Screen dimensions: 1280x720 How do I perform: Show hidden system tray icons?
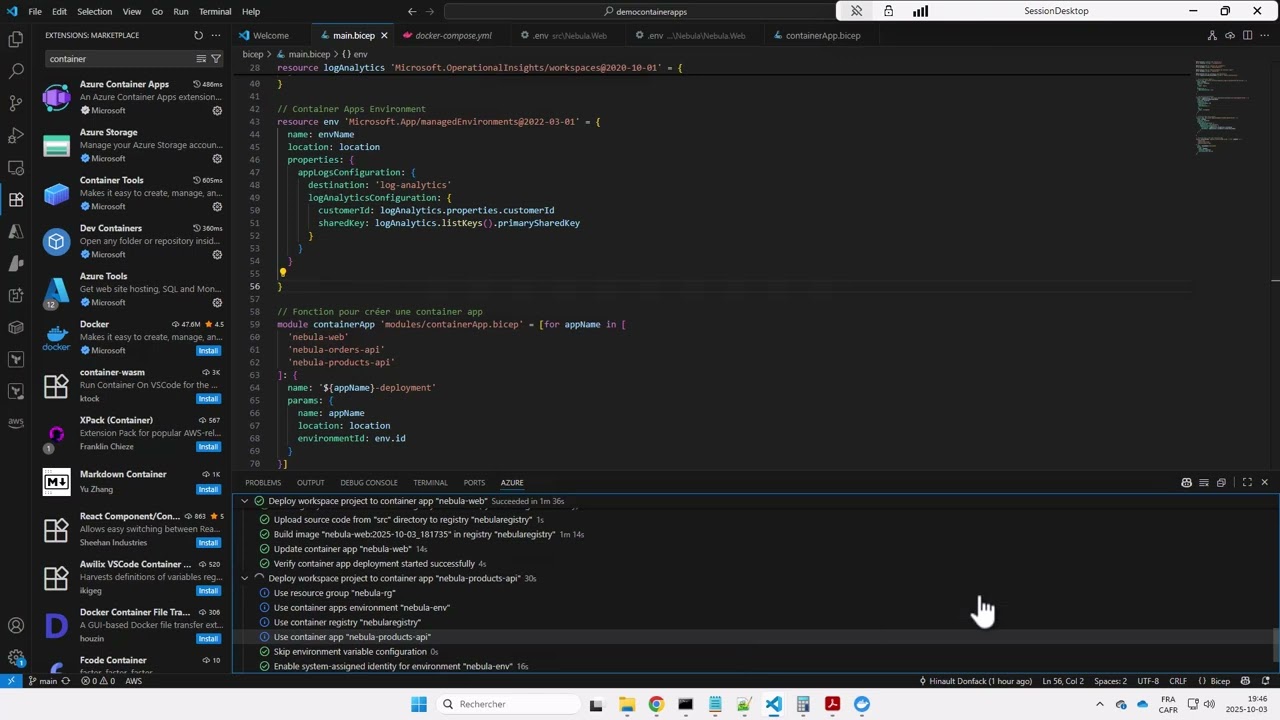click(x=1100, y=704)
